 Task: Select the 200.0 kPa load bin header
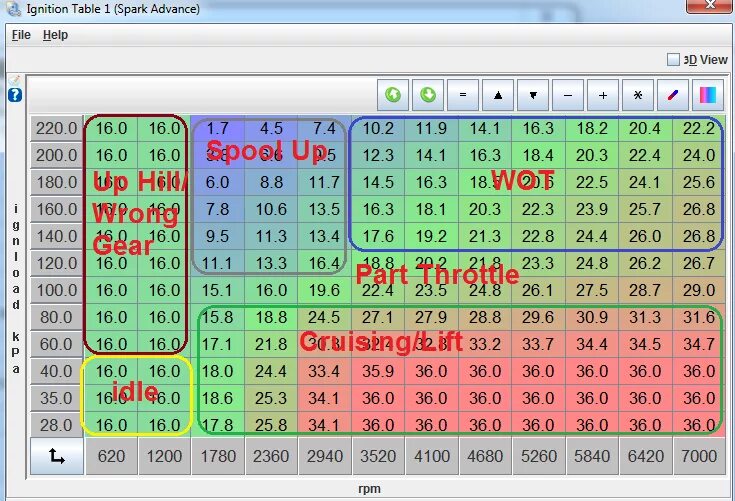(x=56, y=155)
